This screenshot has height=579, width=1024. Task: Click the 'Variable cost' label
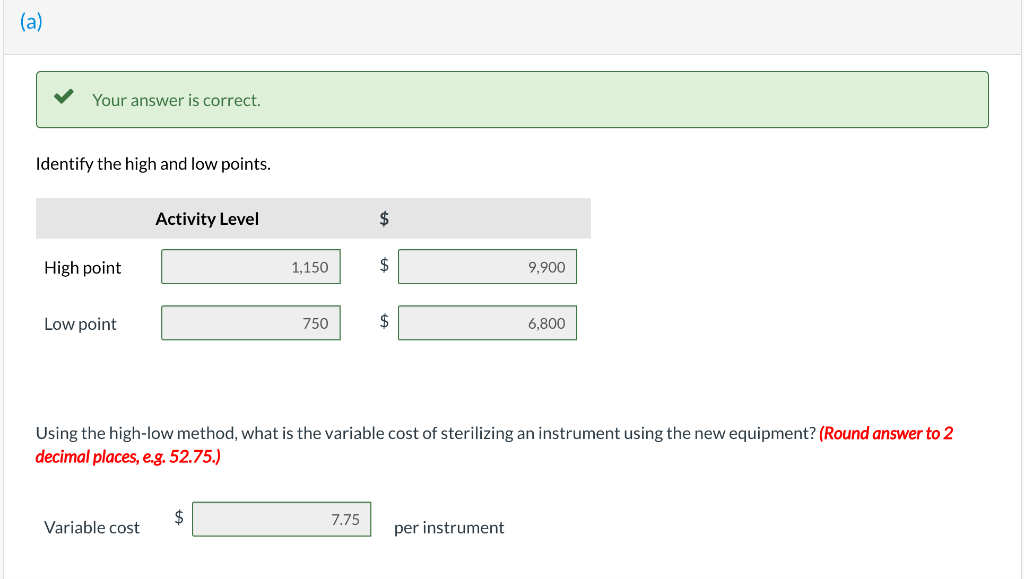91,527
